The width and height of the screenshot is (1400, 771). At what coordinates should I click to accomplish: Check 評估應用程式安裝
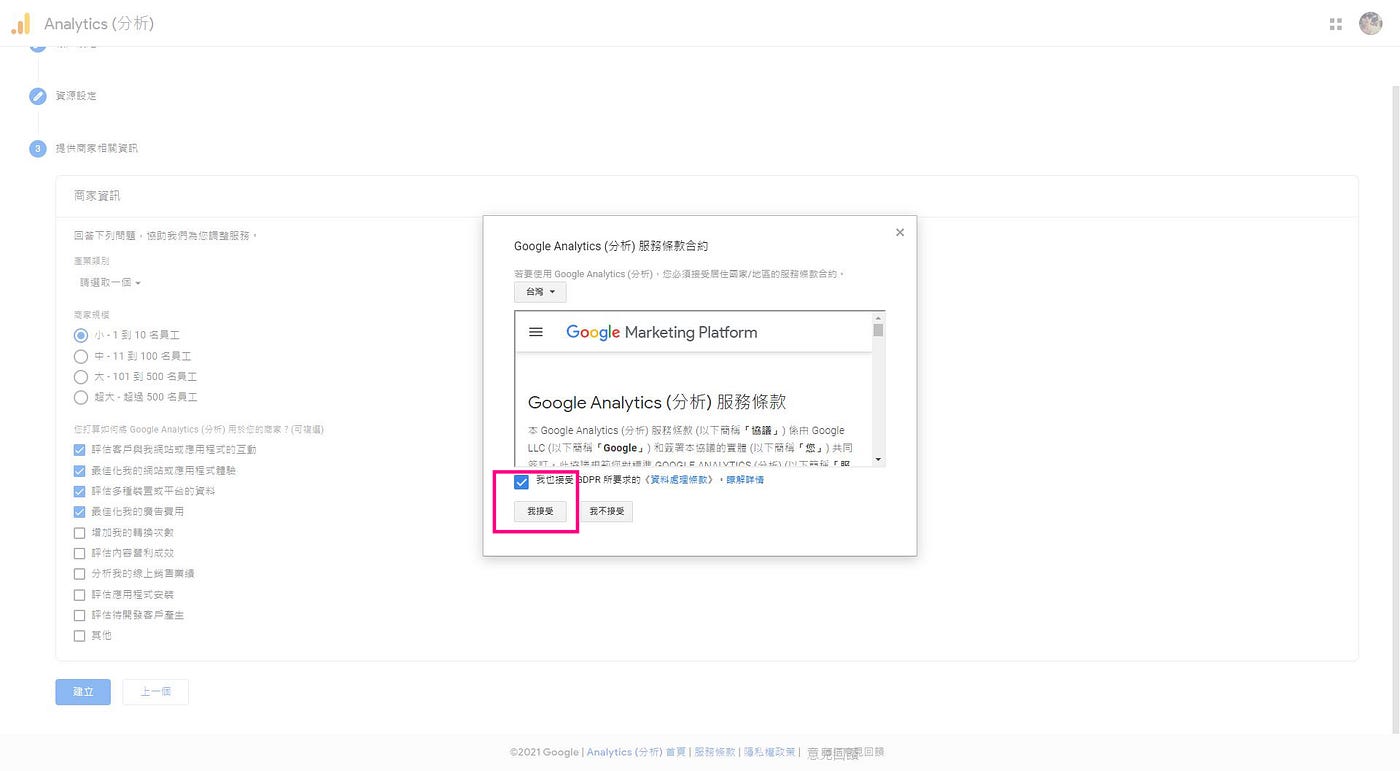pos(80,594)
